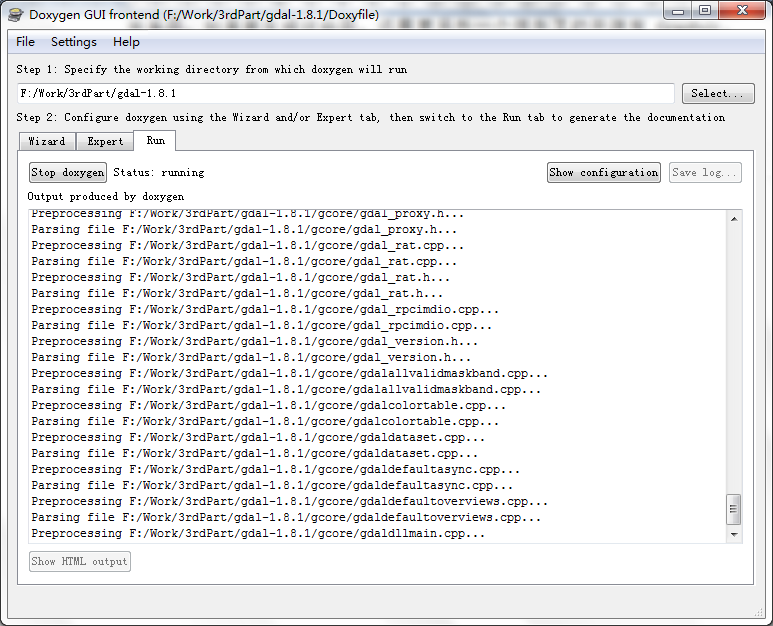This screenshot has width=773, height=626.
Task: Click the output log scrollbar thumb
Action: click(x=734, y=509)
